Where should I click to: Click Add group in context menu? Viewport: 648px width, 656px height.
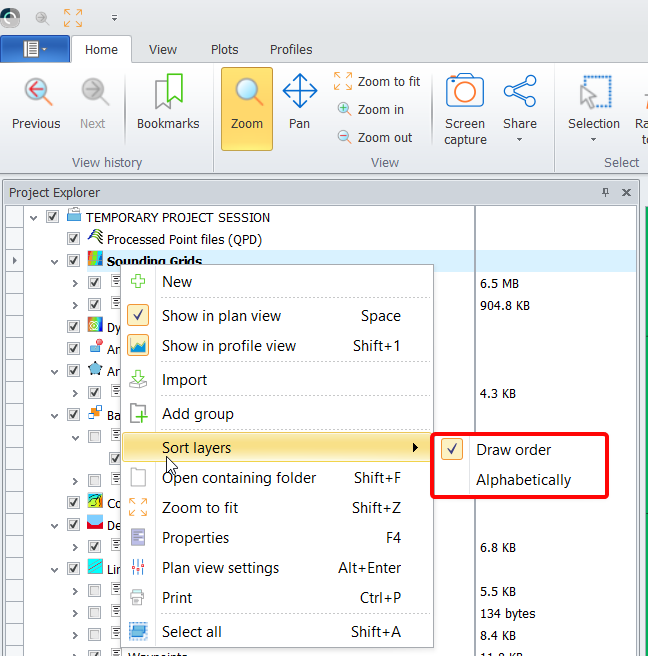tap(197, 414)
